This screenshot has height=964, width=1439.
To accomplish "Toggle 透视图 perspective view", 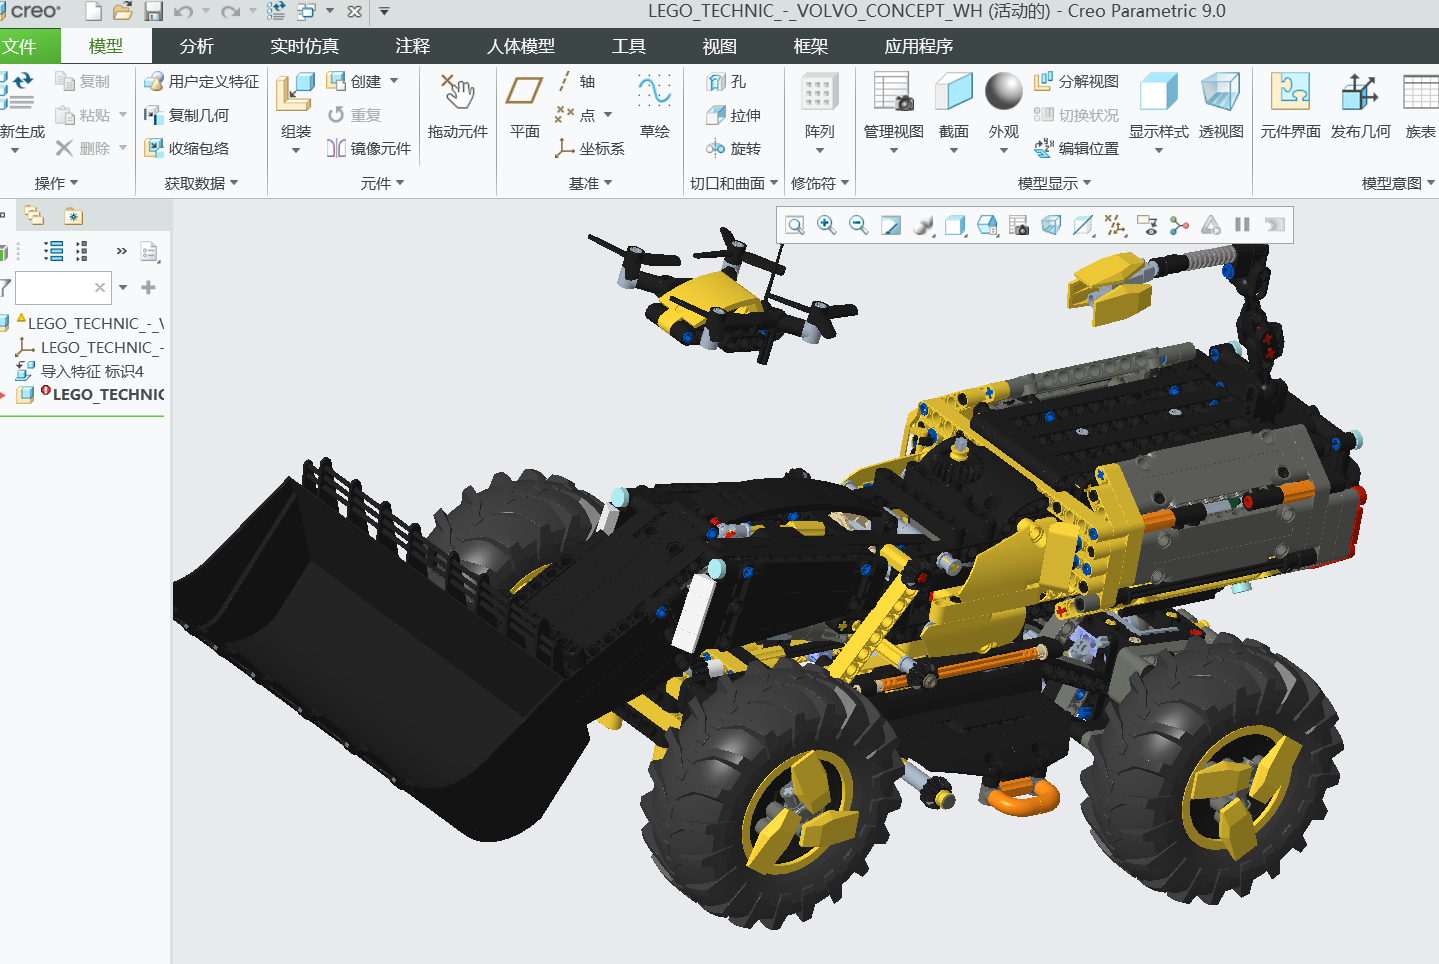I will (1221, 106).
